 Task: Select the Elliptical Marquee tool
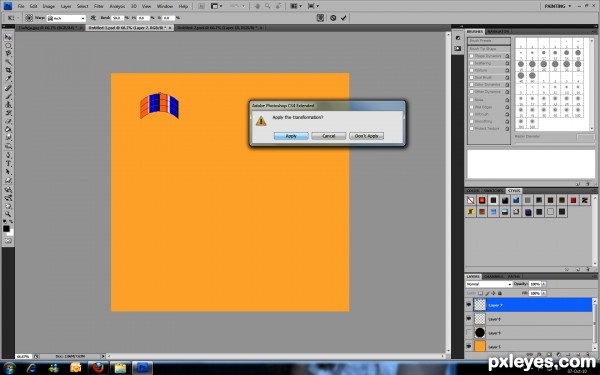(x=8, y=46)
